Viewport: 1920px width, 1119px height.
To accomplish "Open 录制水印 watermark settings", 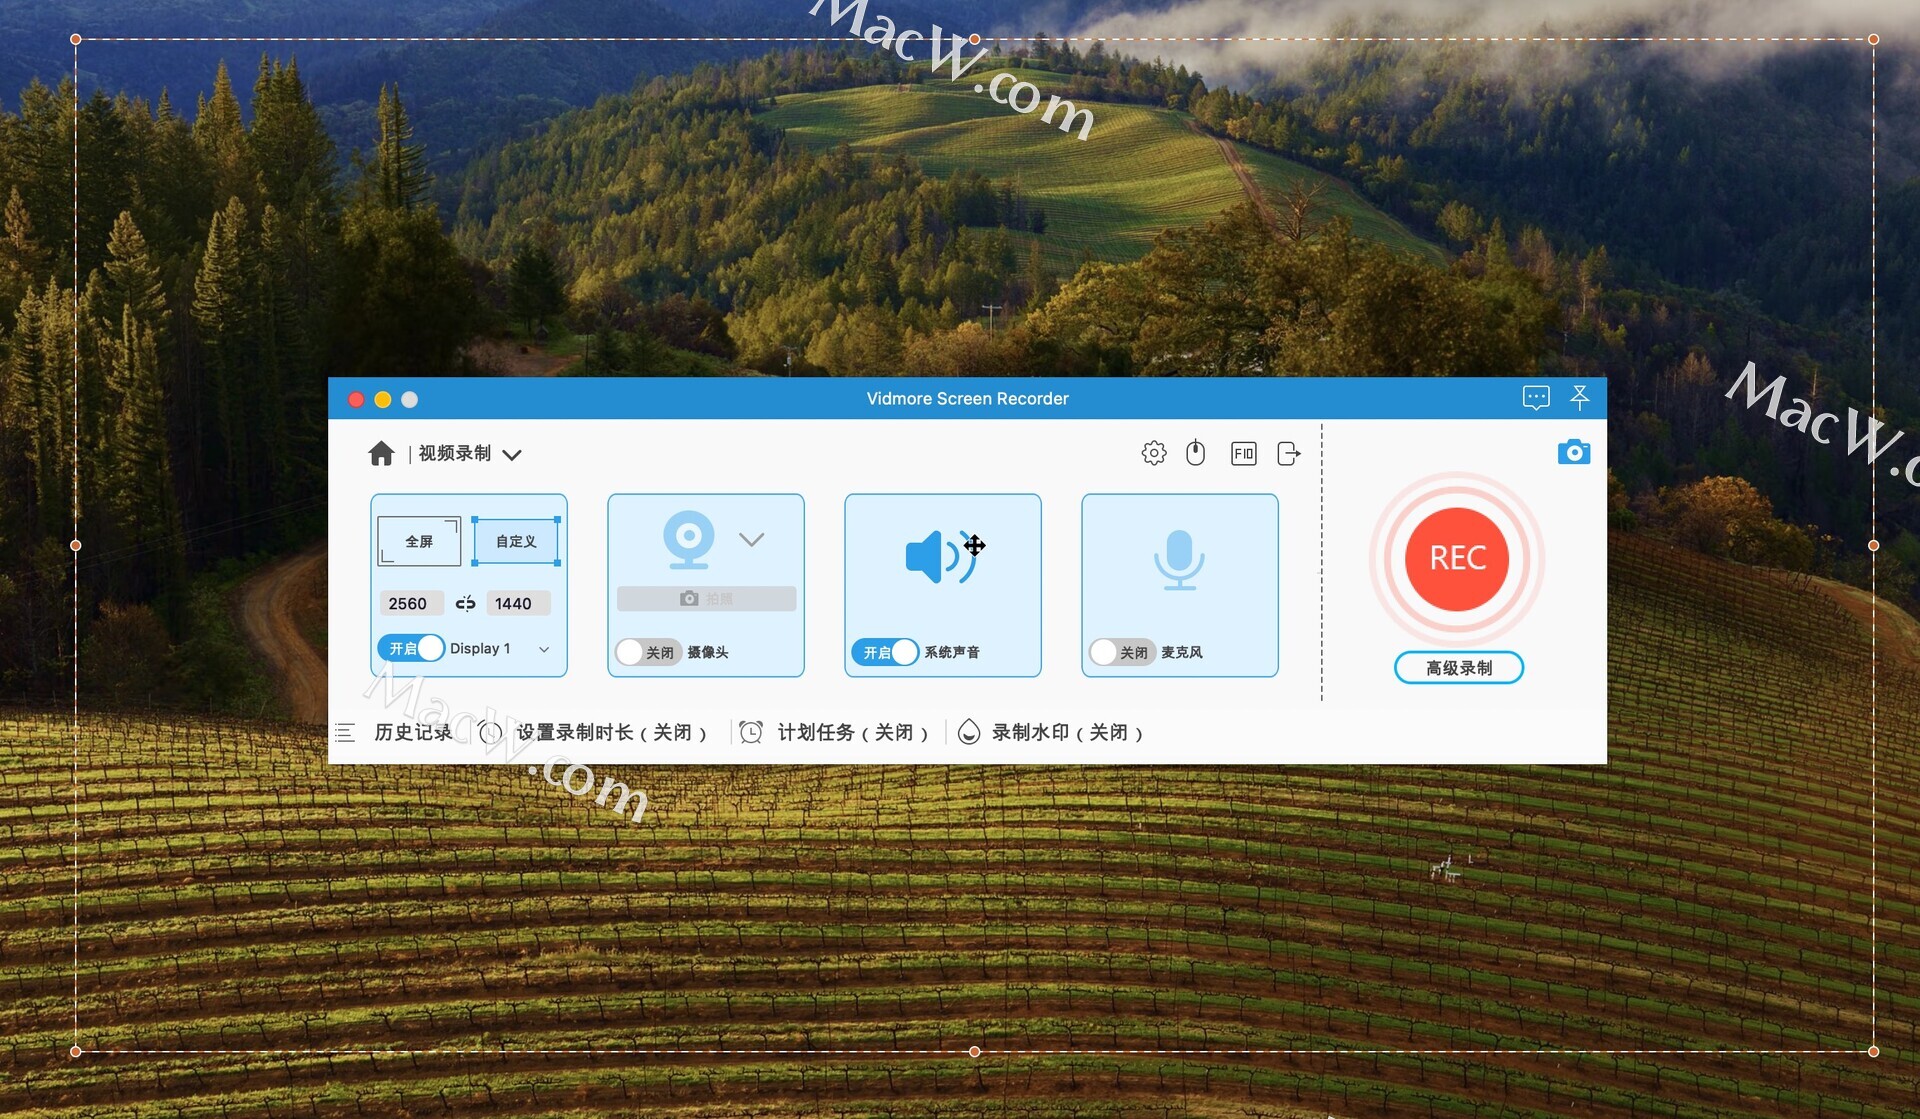I will (x=1067, y=732).
